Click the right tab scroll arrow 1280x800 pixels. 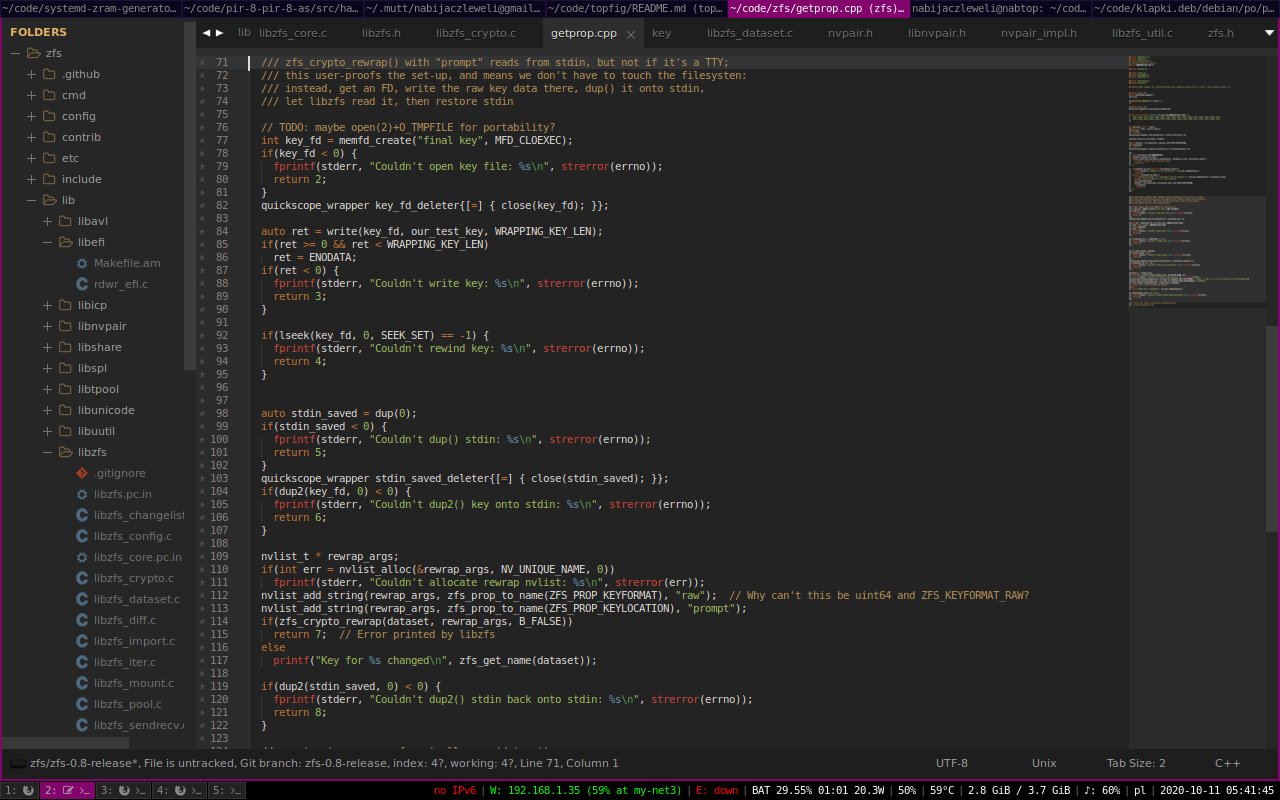(x=220, y=33)
